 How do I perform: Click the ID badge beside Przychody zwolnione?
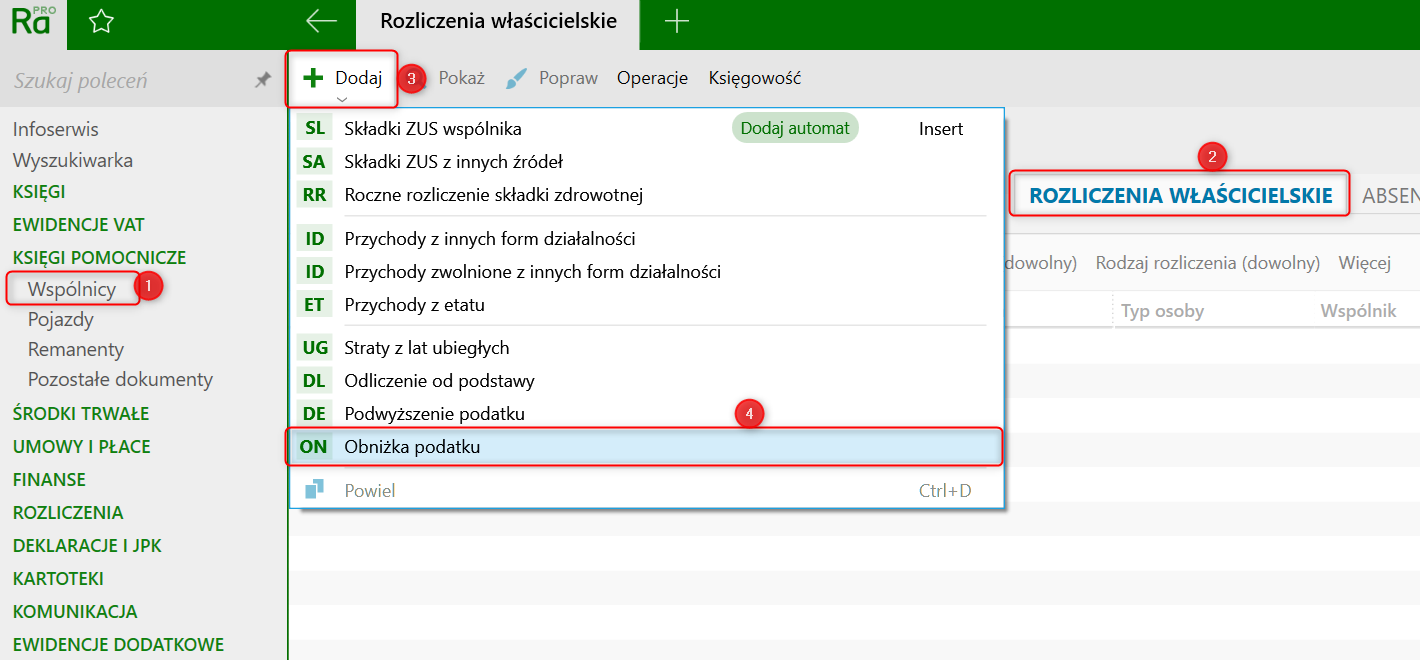tap(314, 271)
